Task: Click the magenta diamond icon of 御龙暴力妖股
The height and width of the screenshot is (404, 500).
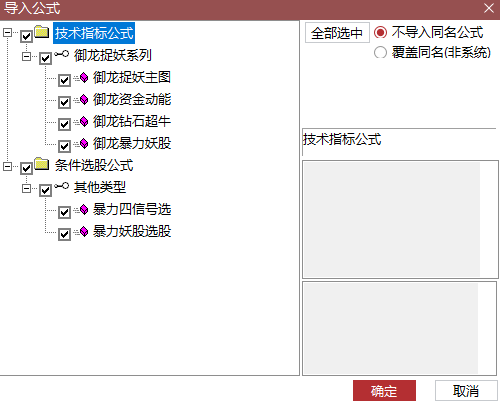Action: point(84,143)
